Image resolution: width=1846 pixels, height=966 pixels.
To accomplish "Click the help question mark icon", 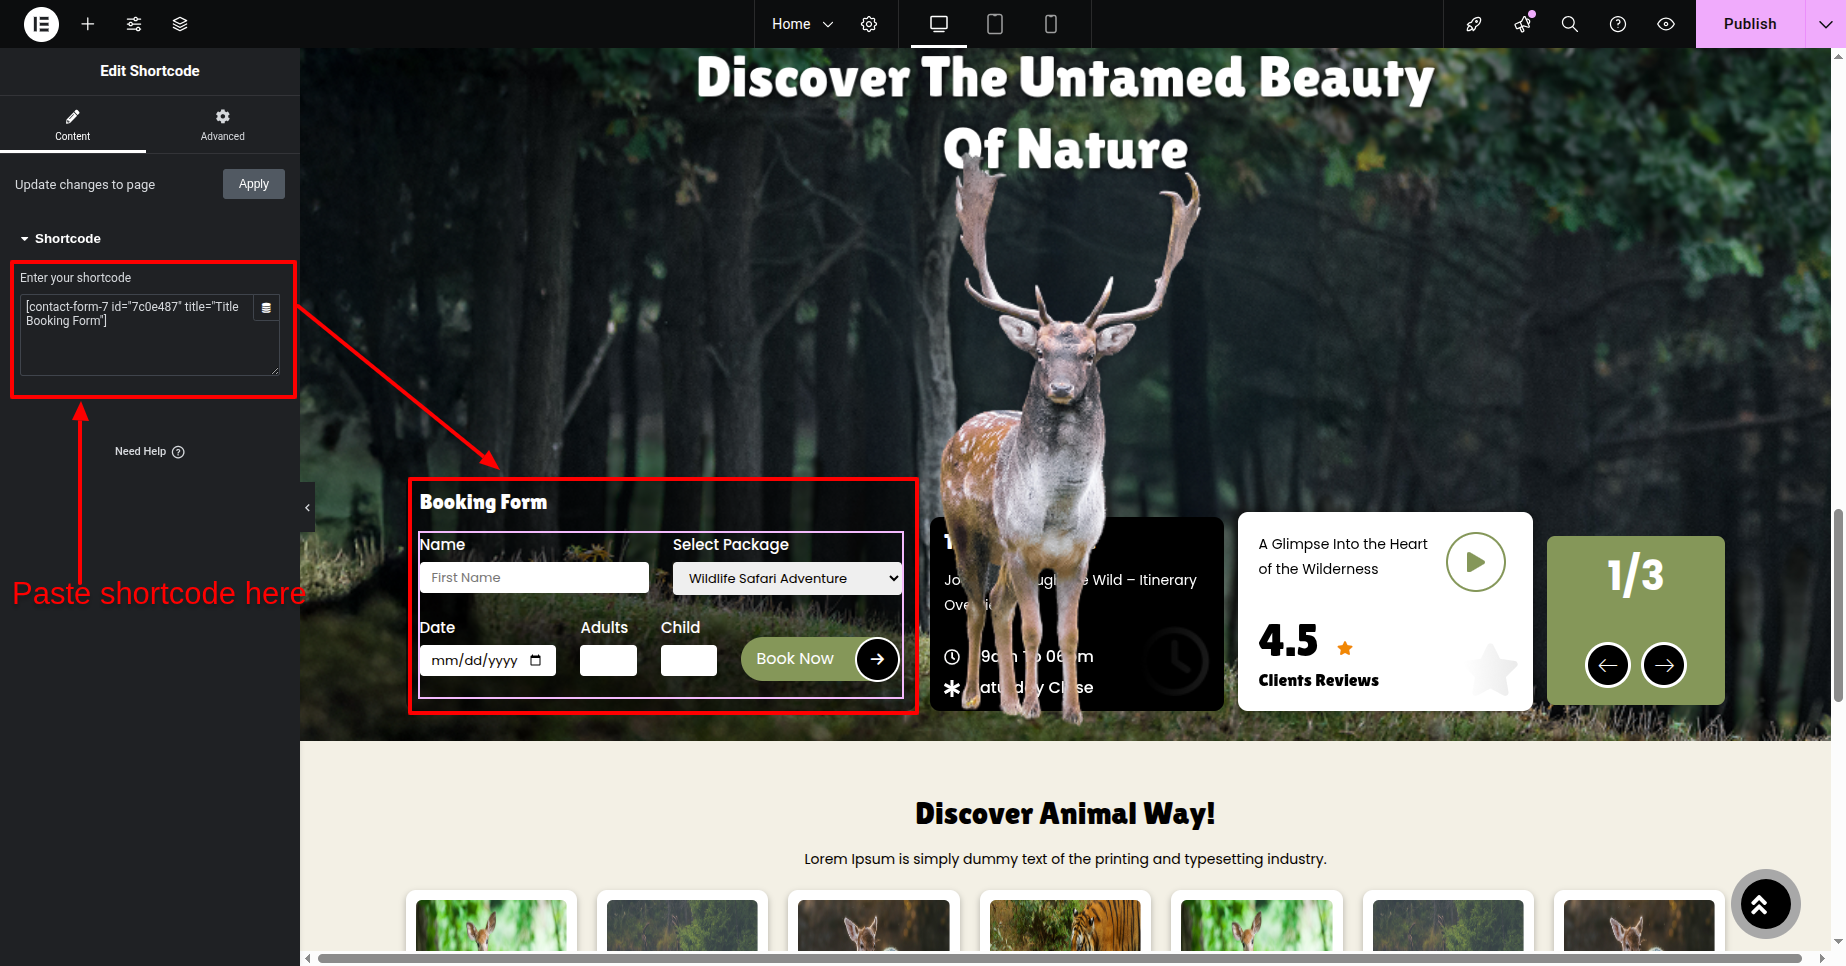I will (x=1618, y=24).
